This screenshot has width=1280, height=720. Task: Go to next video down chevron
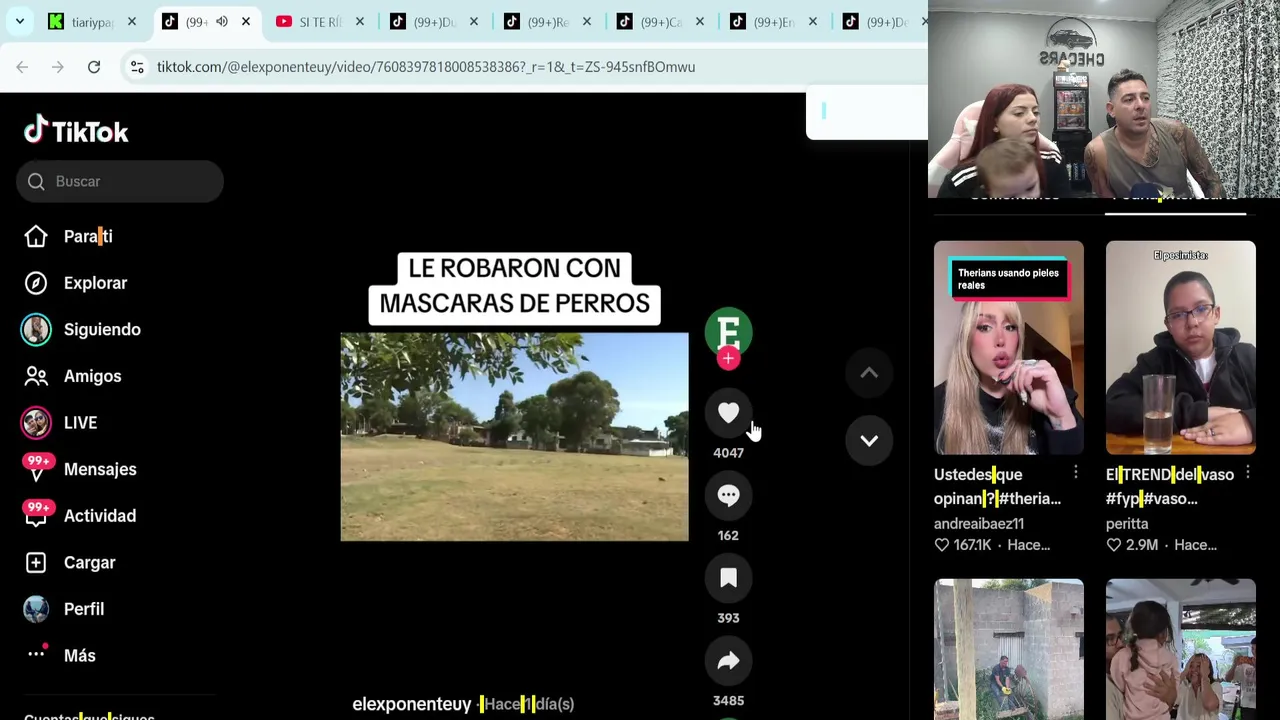(x=869, y=440)
